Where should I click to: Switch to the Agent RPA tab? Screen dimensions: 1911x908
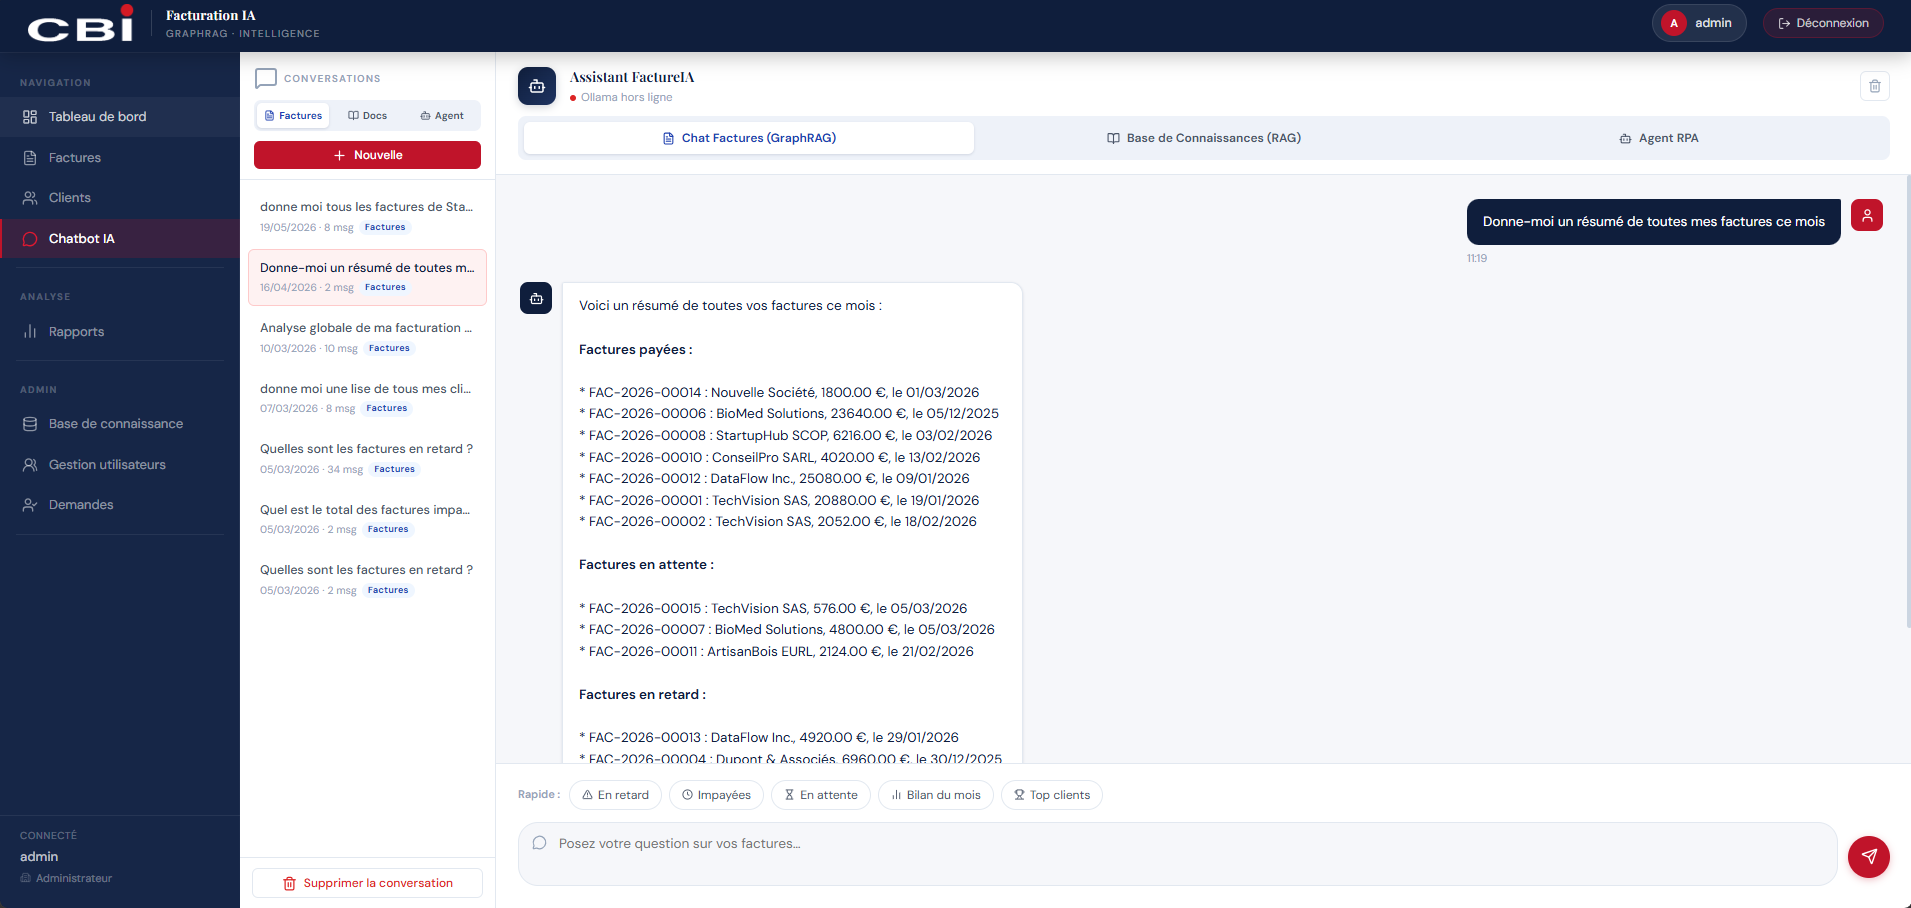coord(1658,138)
